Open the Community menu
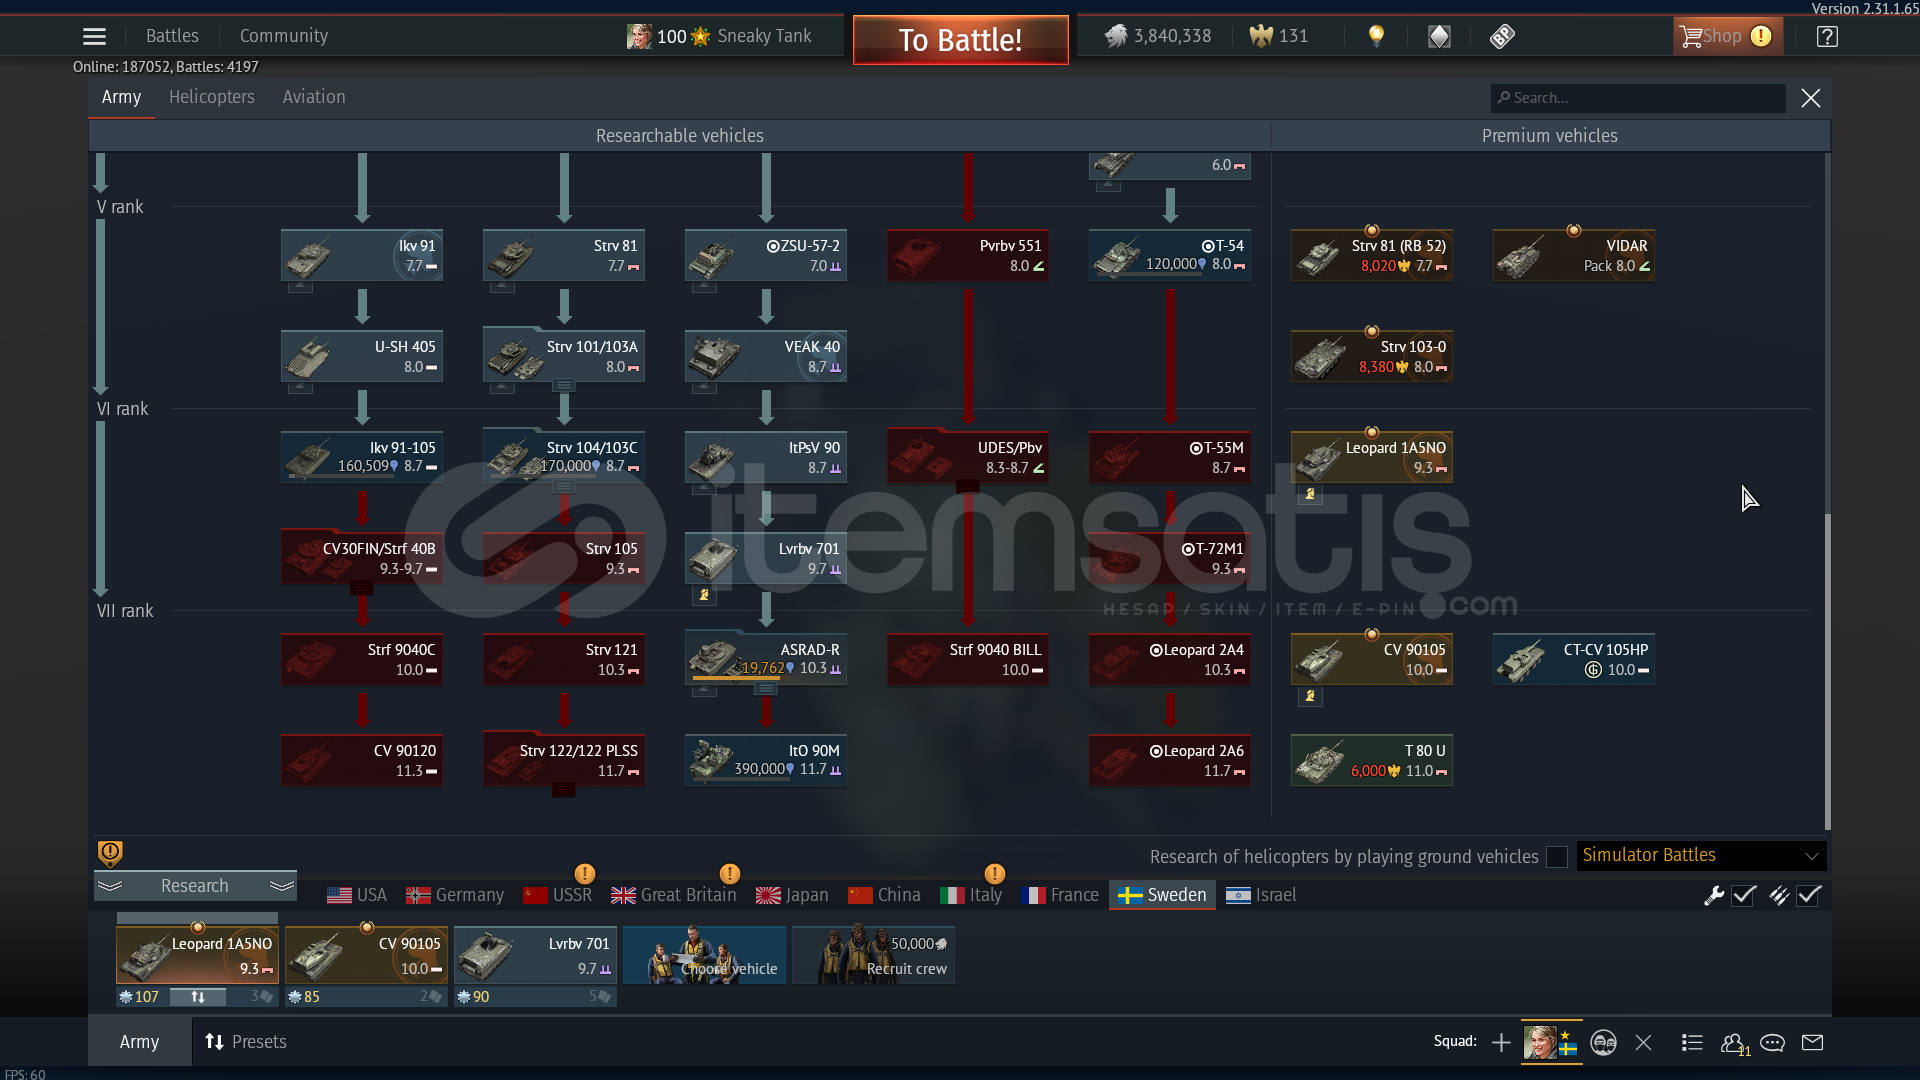 [x=284, y=36]
